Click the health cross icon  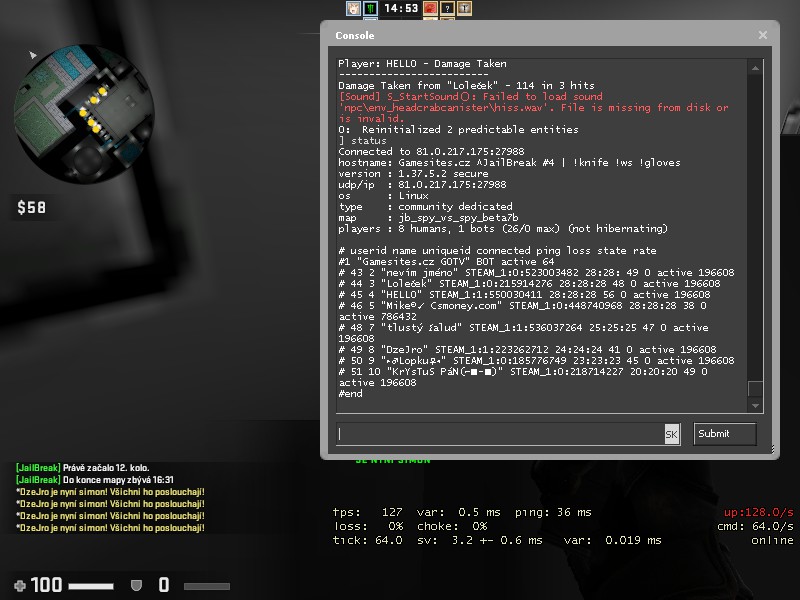[19, 585]
